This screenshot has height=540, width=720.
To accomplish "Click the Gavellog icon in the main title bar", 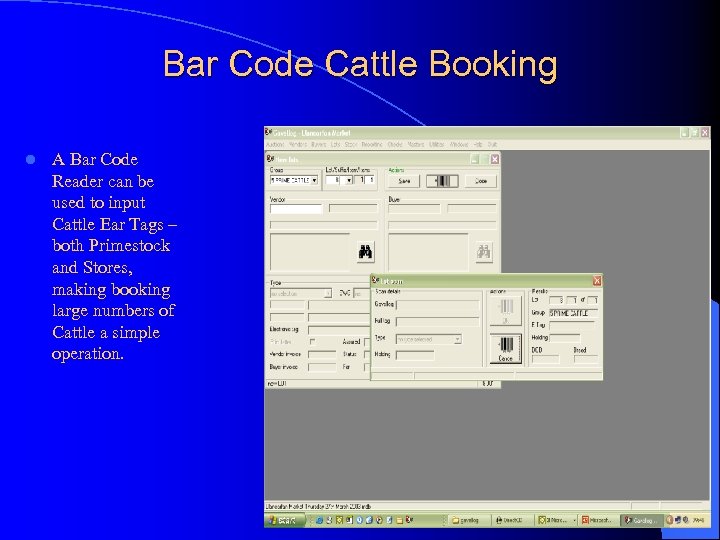I will pos(269,133).
